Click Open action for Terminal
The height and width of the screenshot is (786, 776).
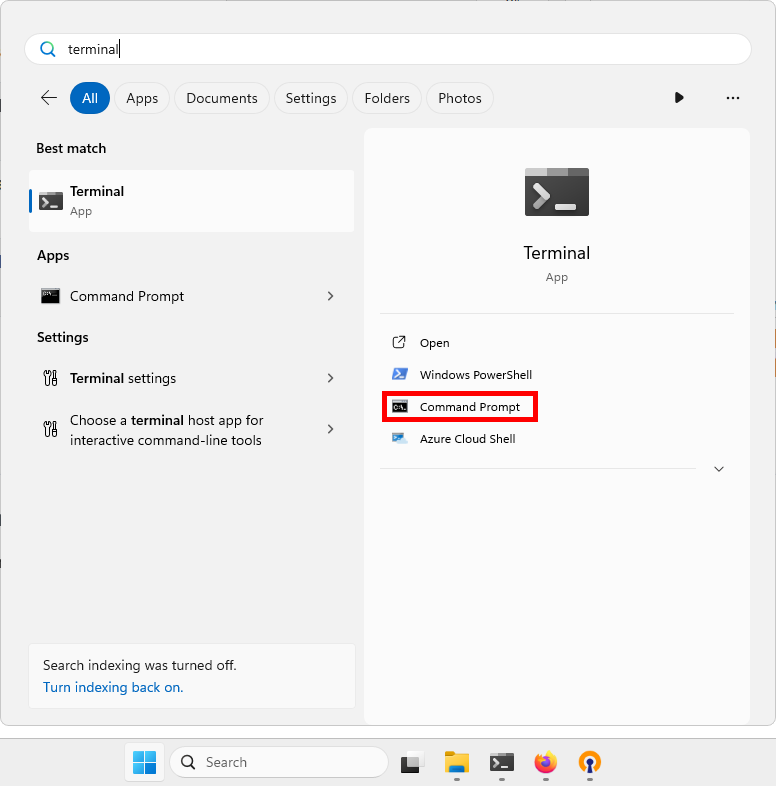point(557,343)
